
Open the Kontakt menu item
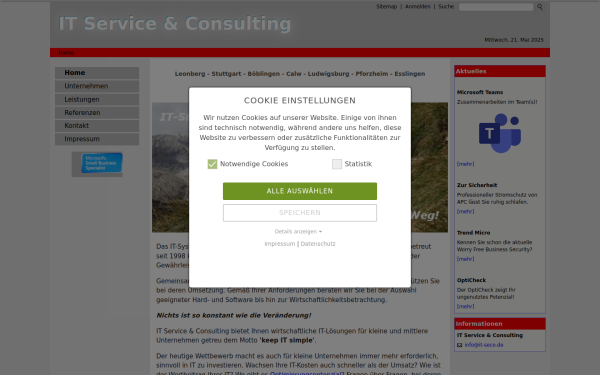click(x=97, y=126)
